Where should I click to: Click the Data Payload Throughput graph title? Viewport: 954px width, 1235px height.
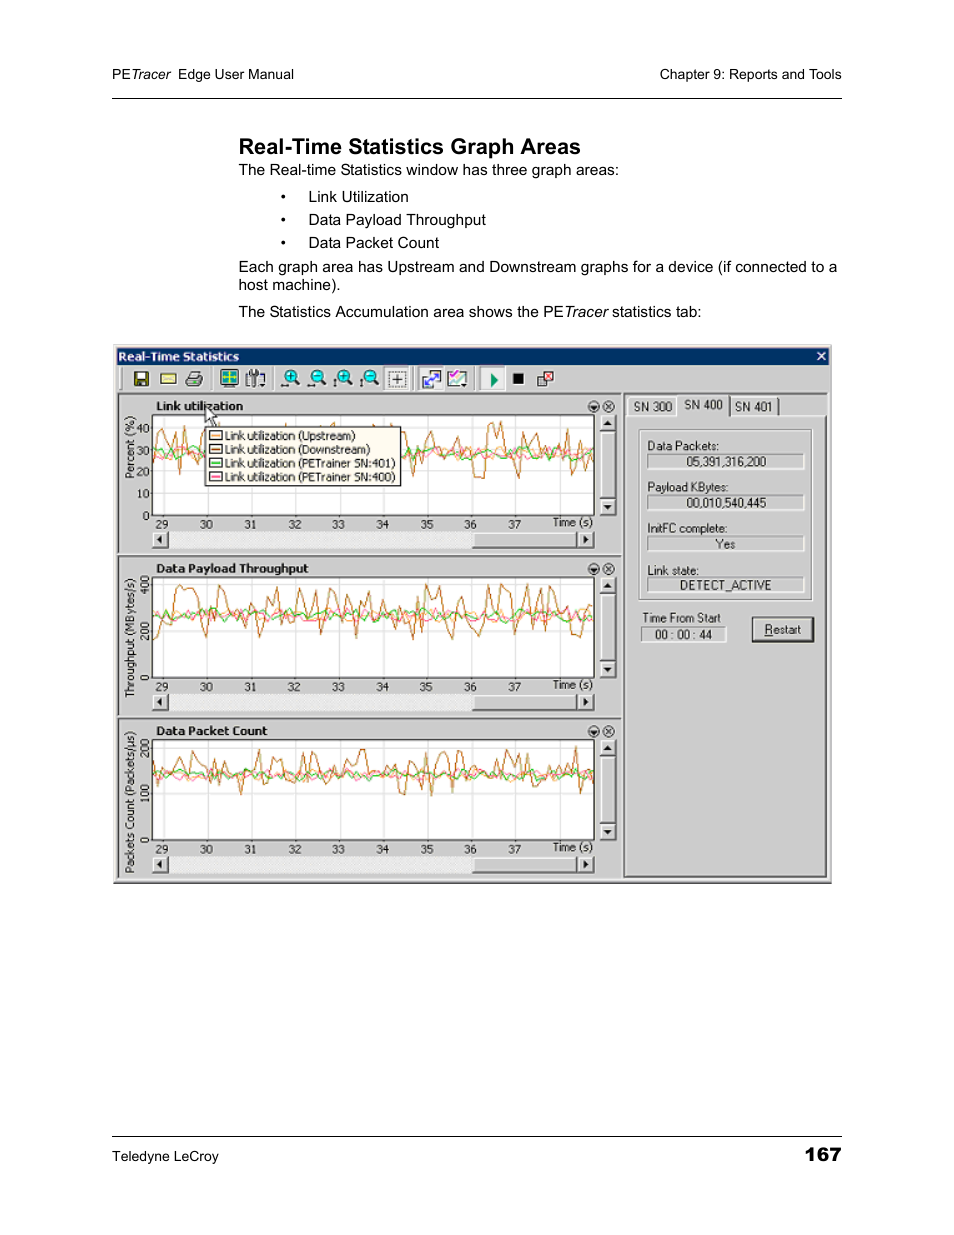point(232,568)
